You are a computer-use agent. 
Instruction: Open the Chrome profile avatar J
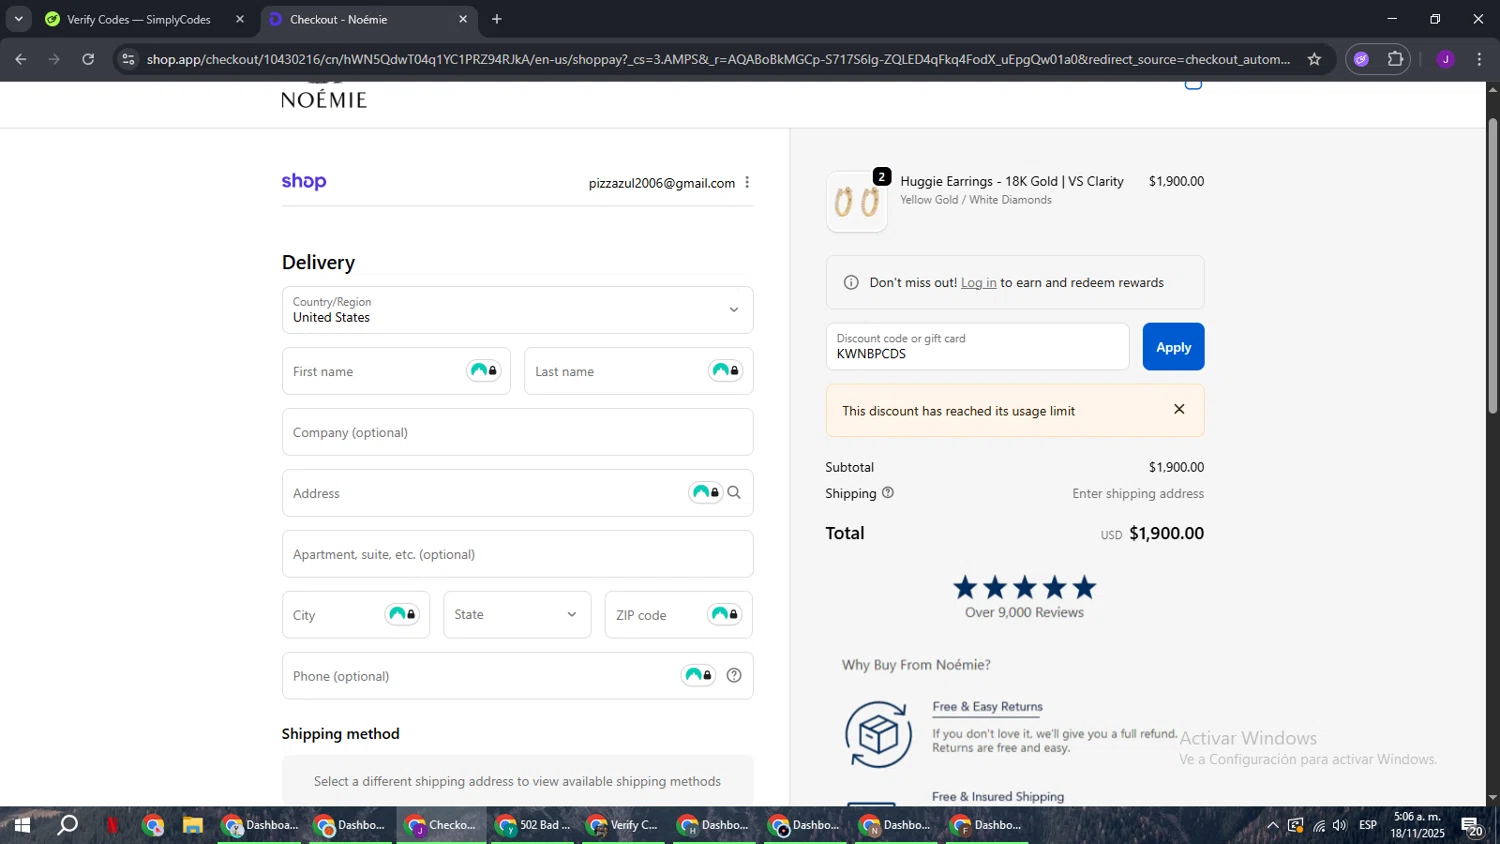[1445, 59]
